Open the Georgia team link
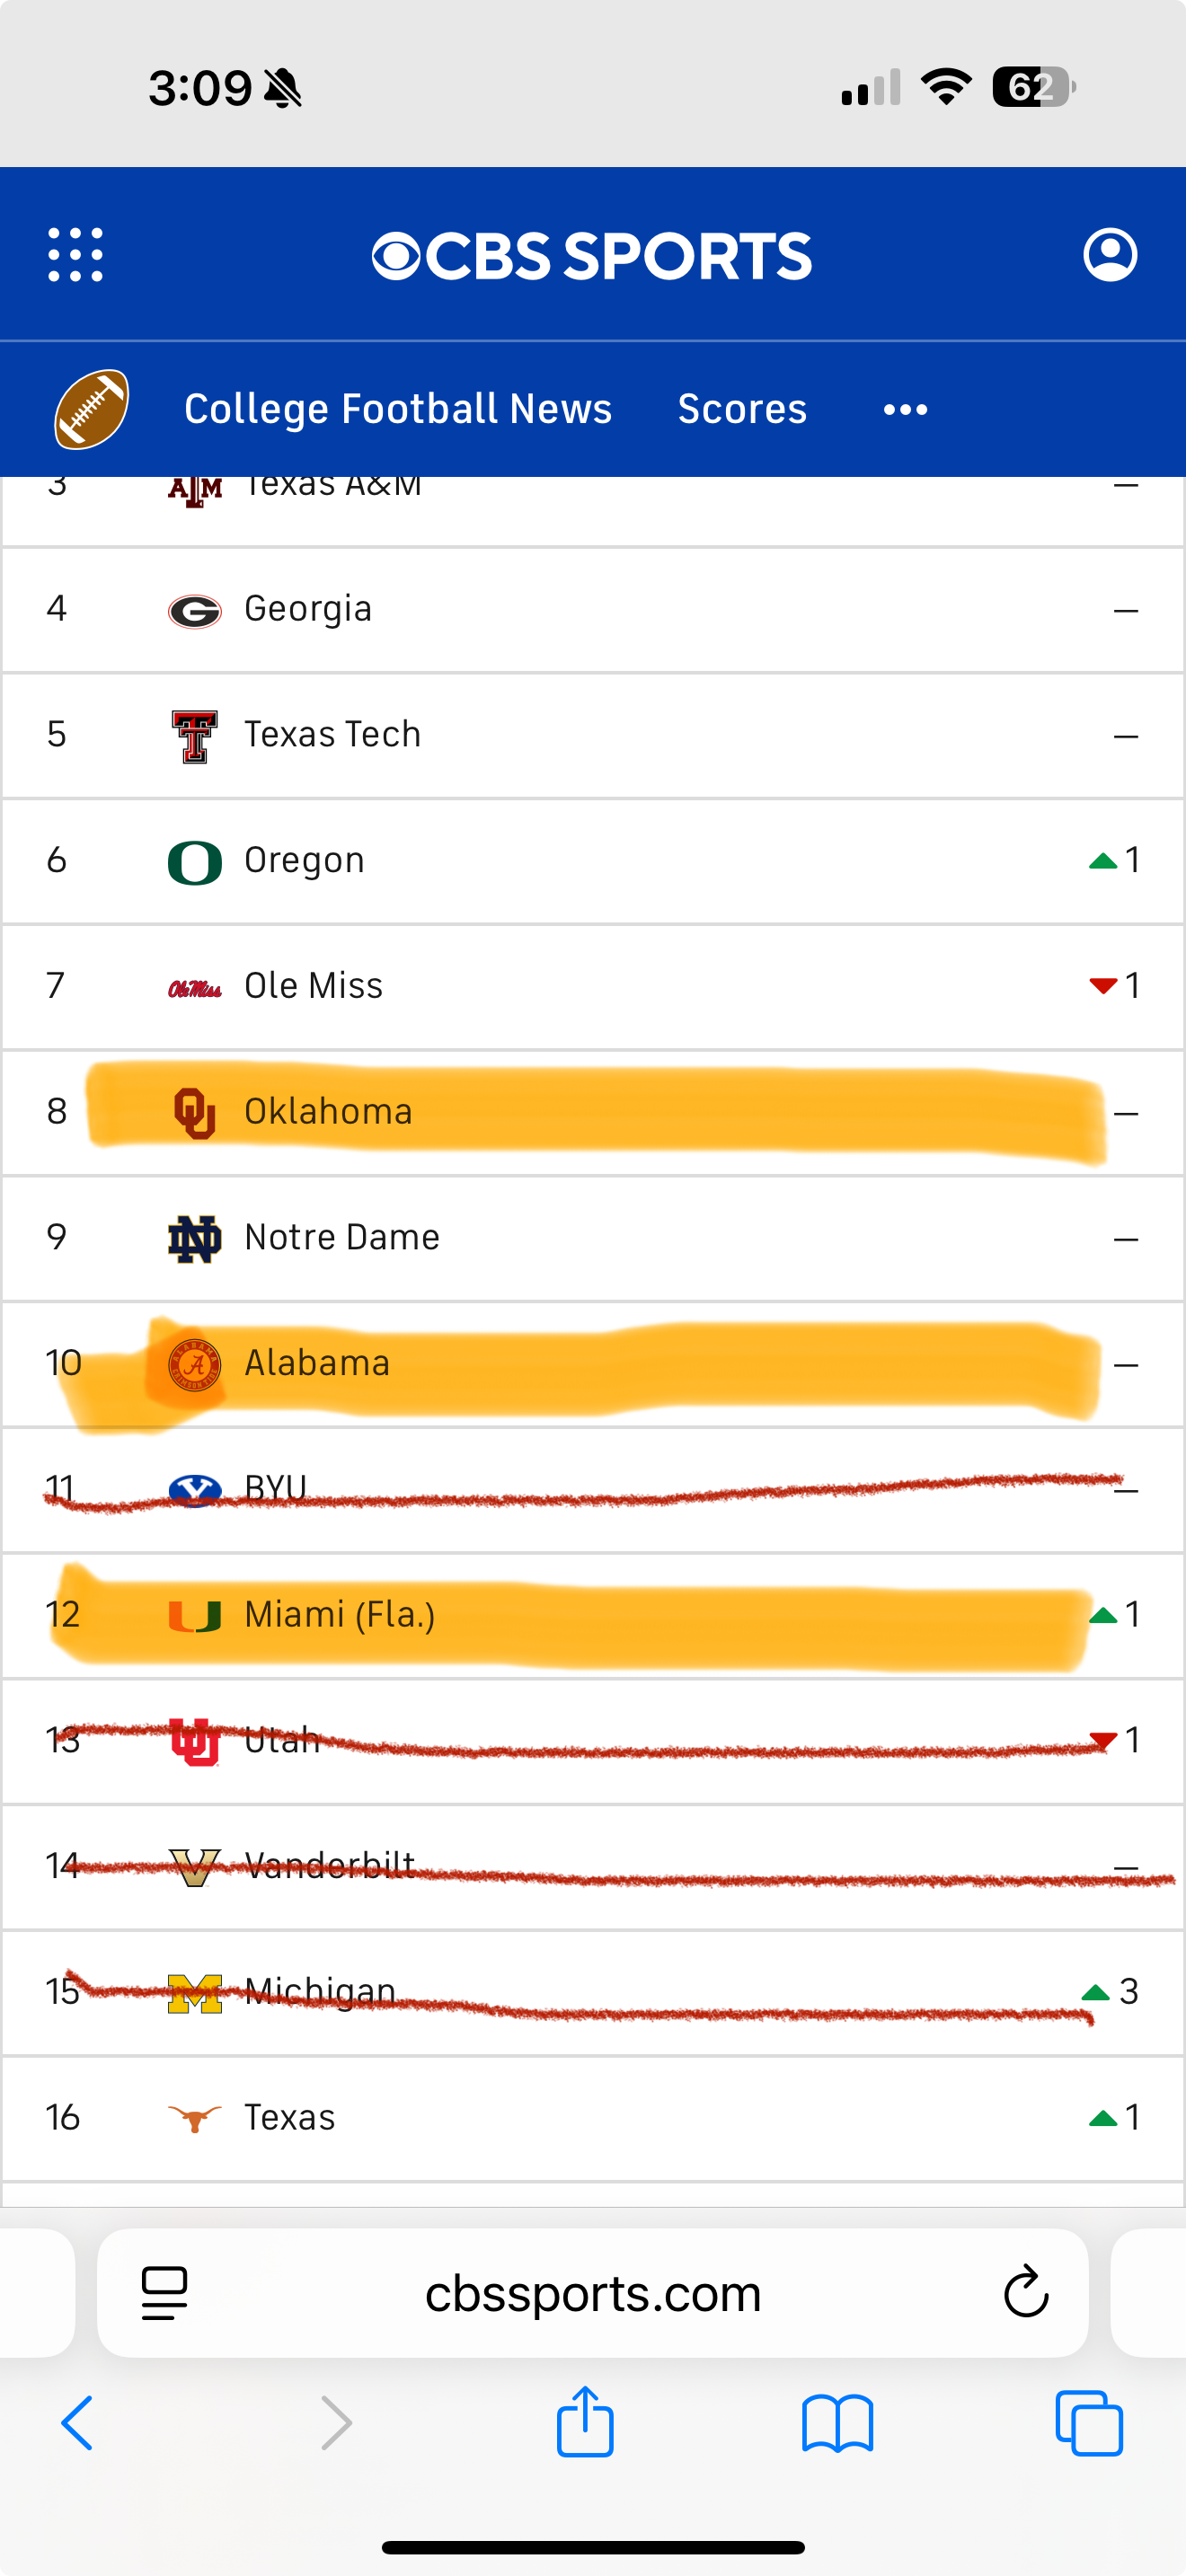Screen dimensions: 1186x2576 tap(308, 609)
